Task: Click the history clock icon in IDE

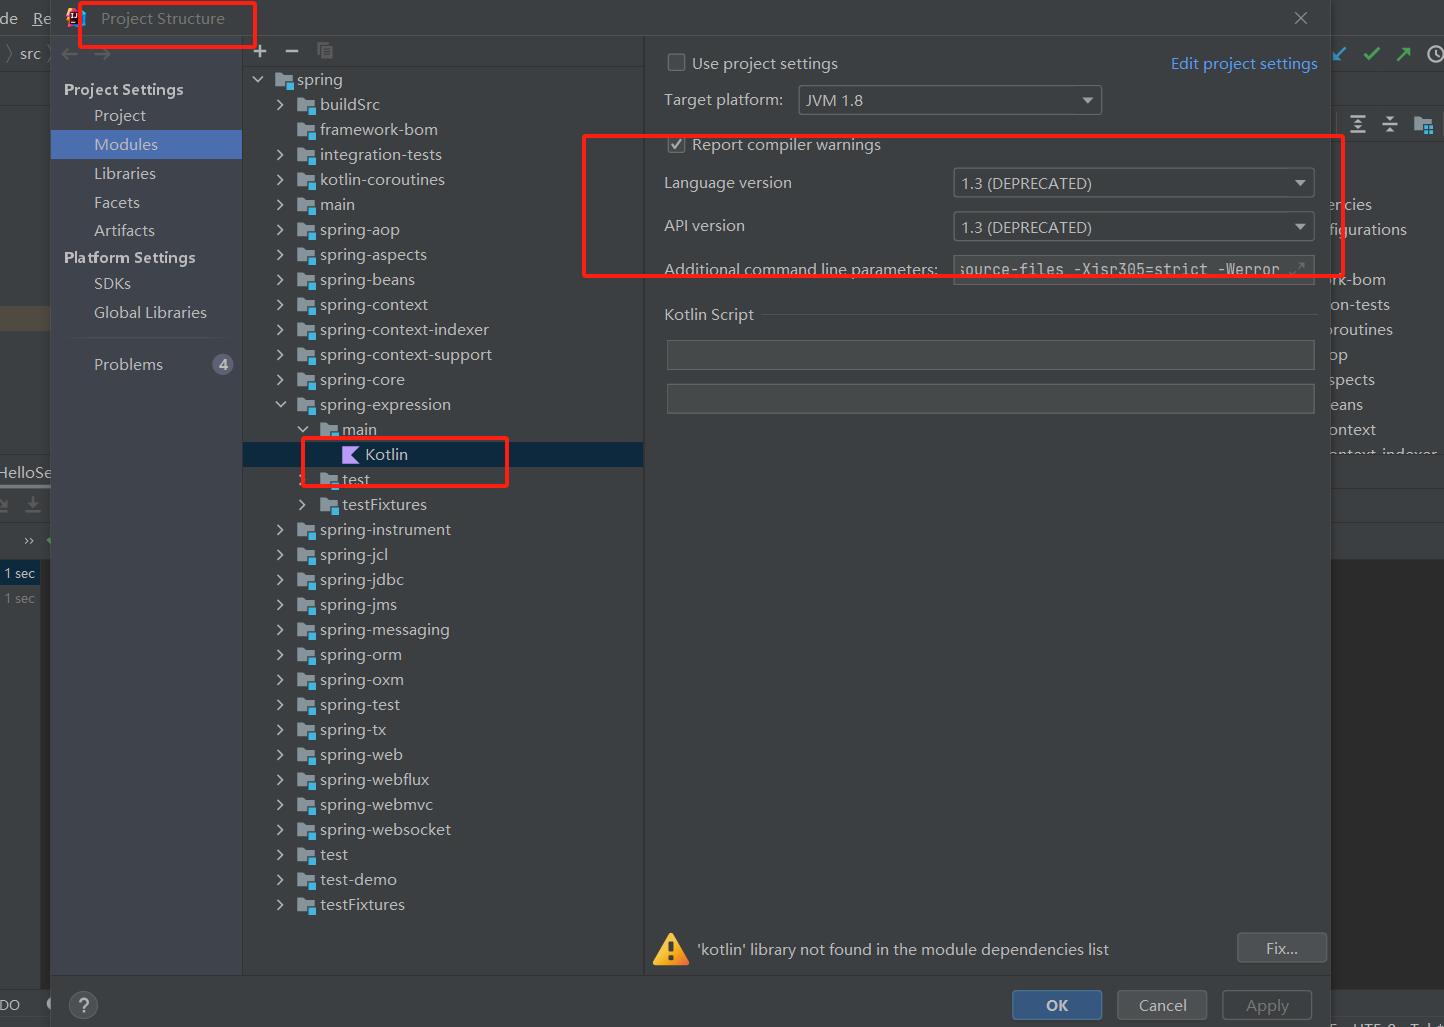Action: click(1435, 54)
